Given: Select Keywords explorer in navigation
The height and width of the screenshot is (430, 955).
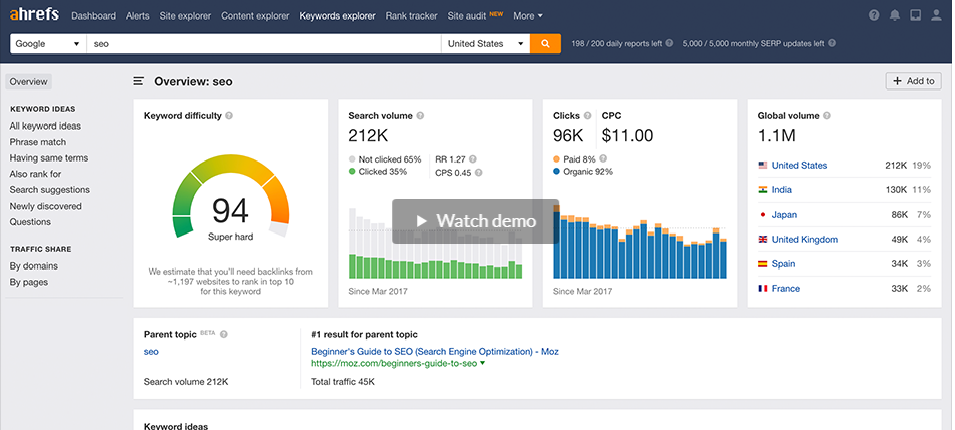Looking at the screenshot, I should tap(337, 16).
